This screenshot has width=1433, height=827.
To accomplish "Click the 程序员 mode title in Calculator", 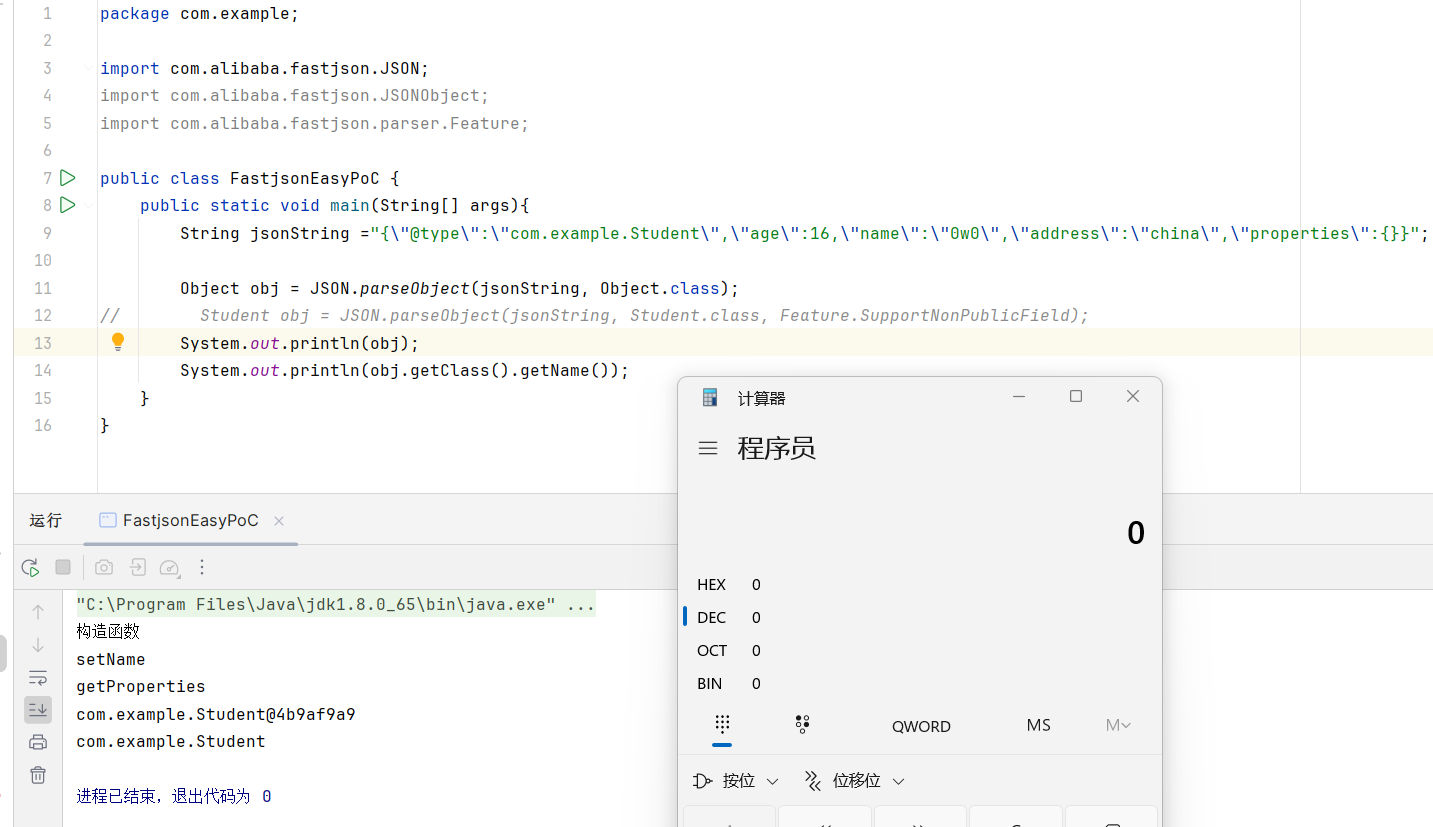I will (777, 448).
